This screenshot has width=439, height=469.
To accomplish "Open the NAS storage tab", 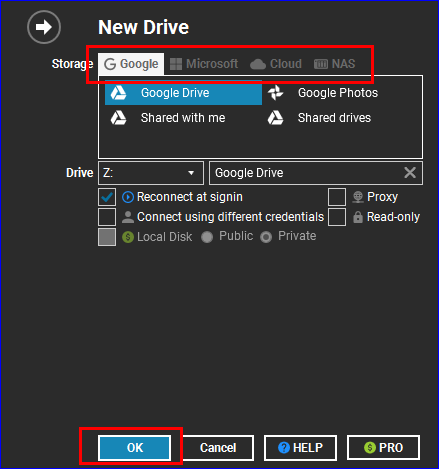I will (335, 64).
